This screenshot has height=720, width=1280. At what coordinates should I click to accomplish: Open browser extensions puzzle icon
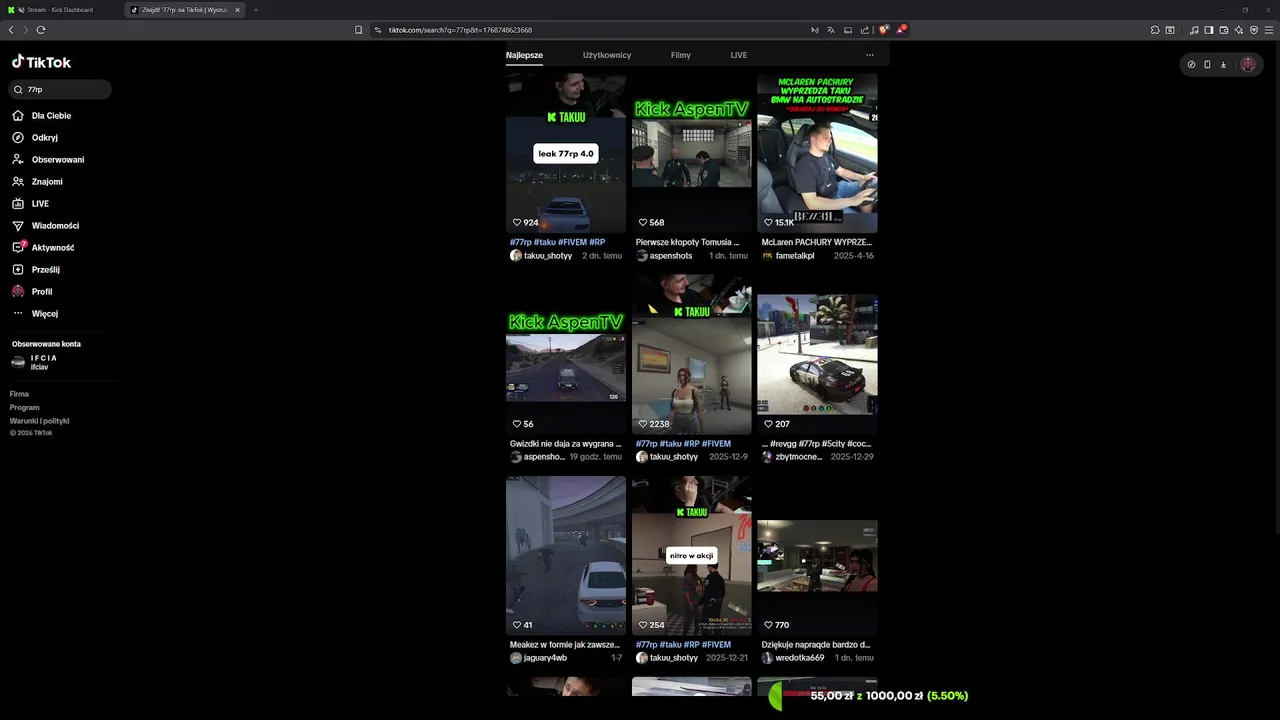tap(1155, 30)
